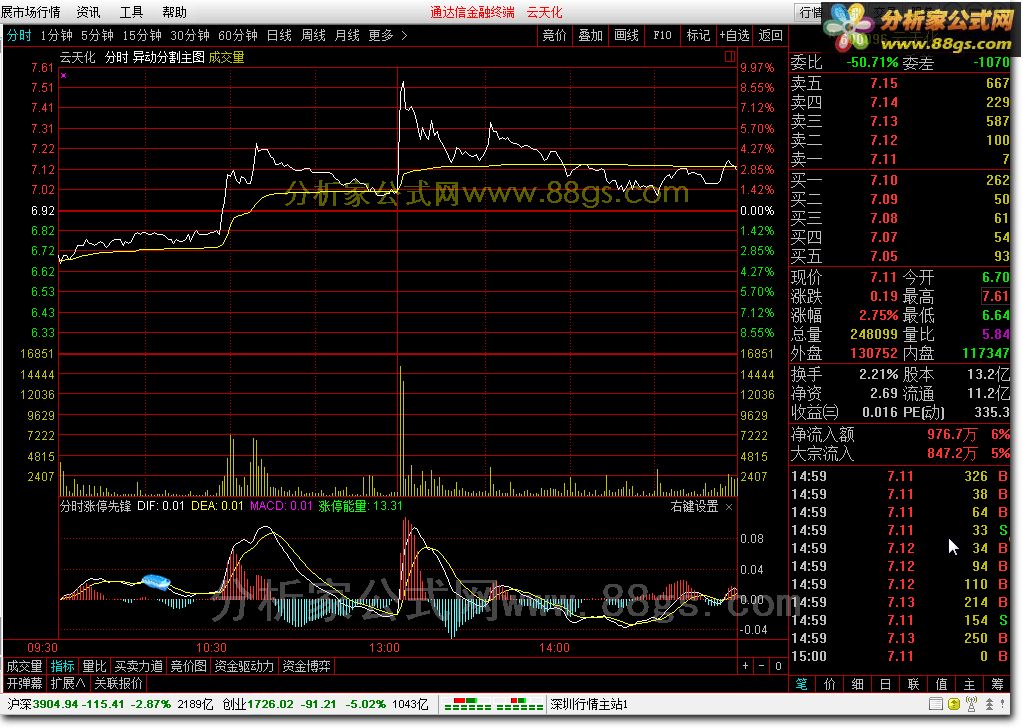Click the 分时涨停先锋 indicator name
This screenshot has width=1023, height=728.
coord(96,506)
